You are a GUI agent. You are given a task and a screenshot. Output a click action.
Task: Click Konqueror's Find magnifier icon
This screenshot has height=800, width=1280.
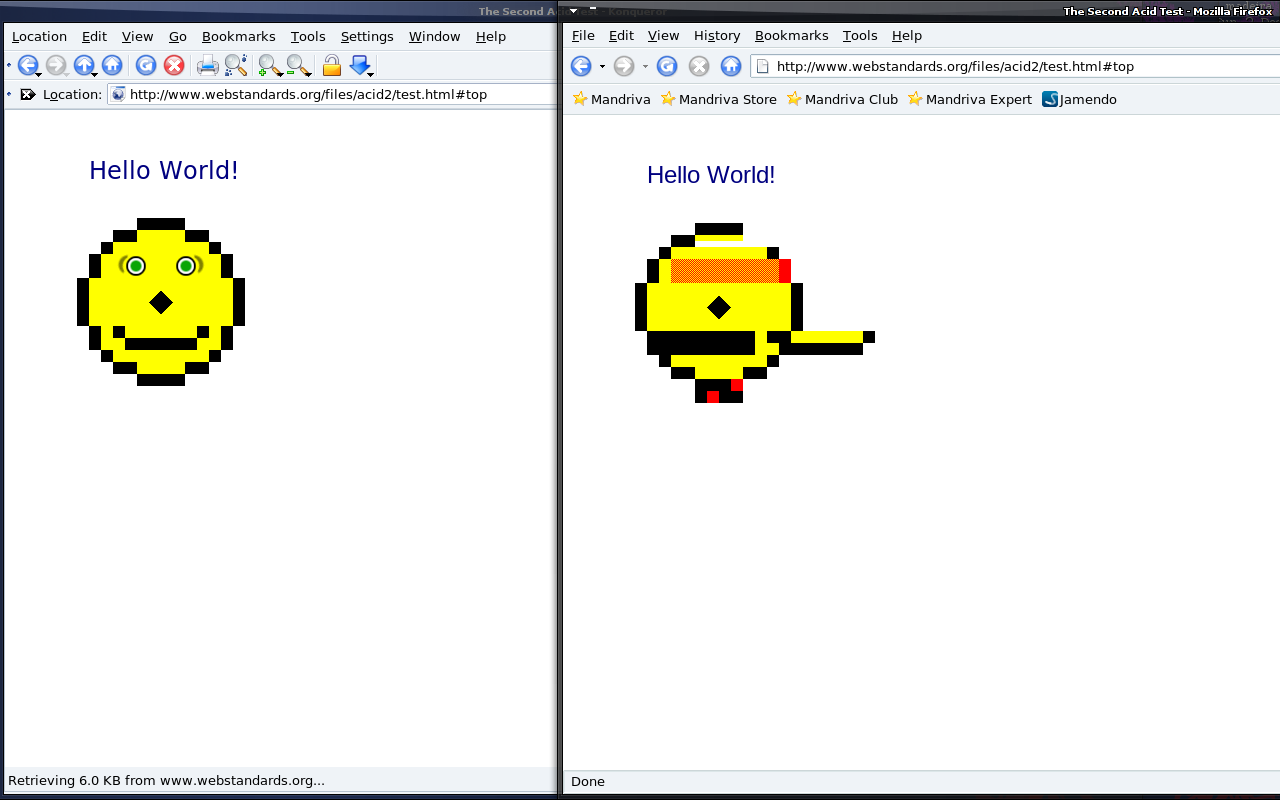click(x=235, y=66)
